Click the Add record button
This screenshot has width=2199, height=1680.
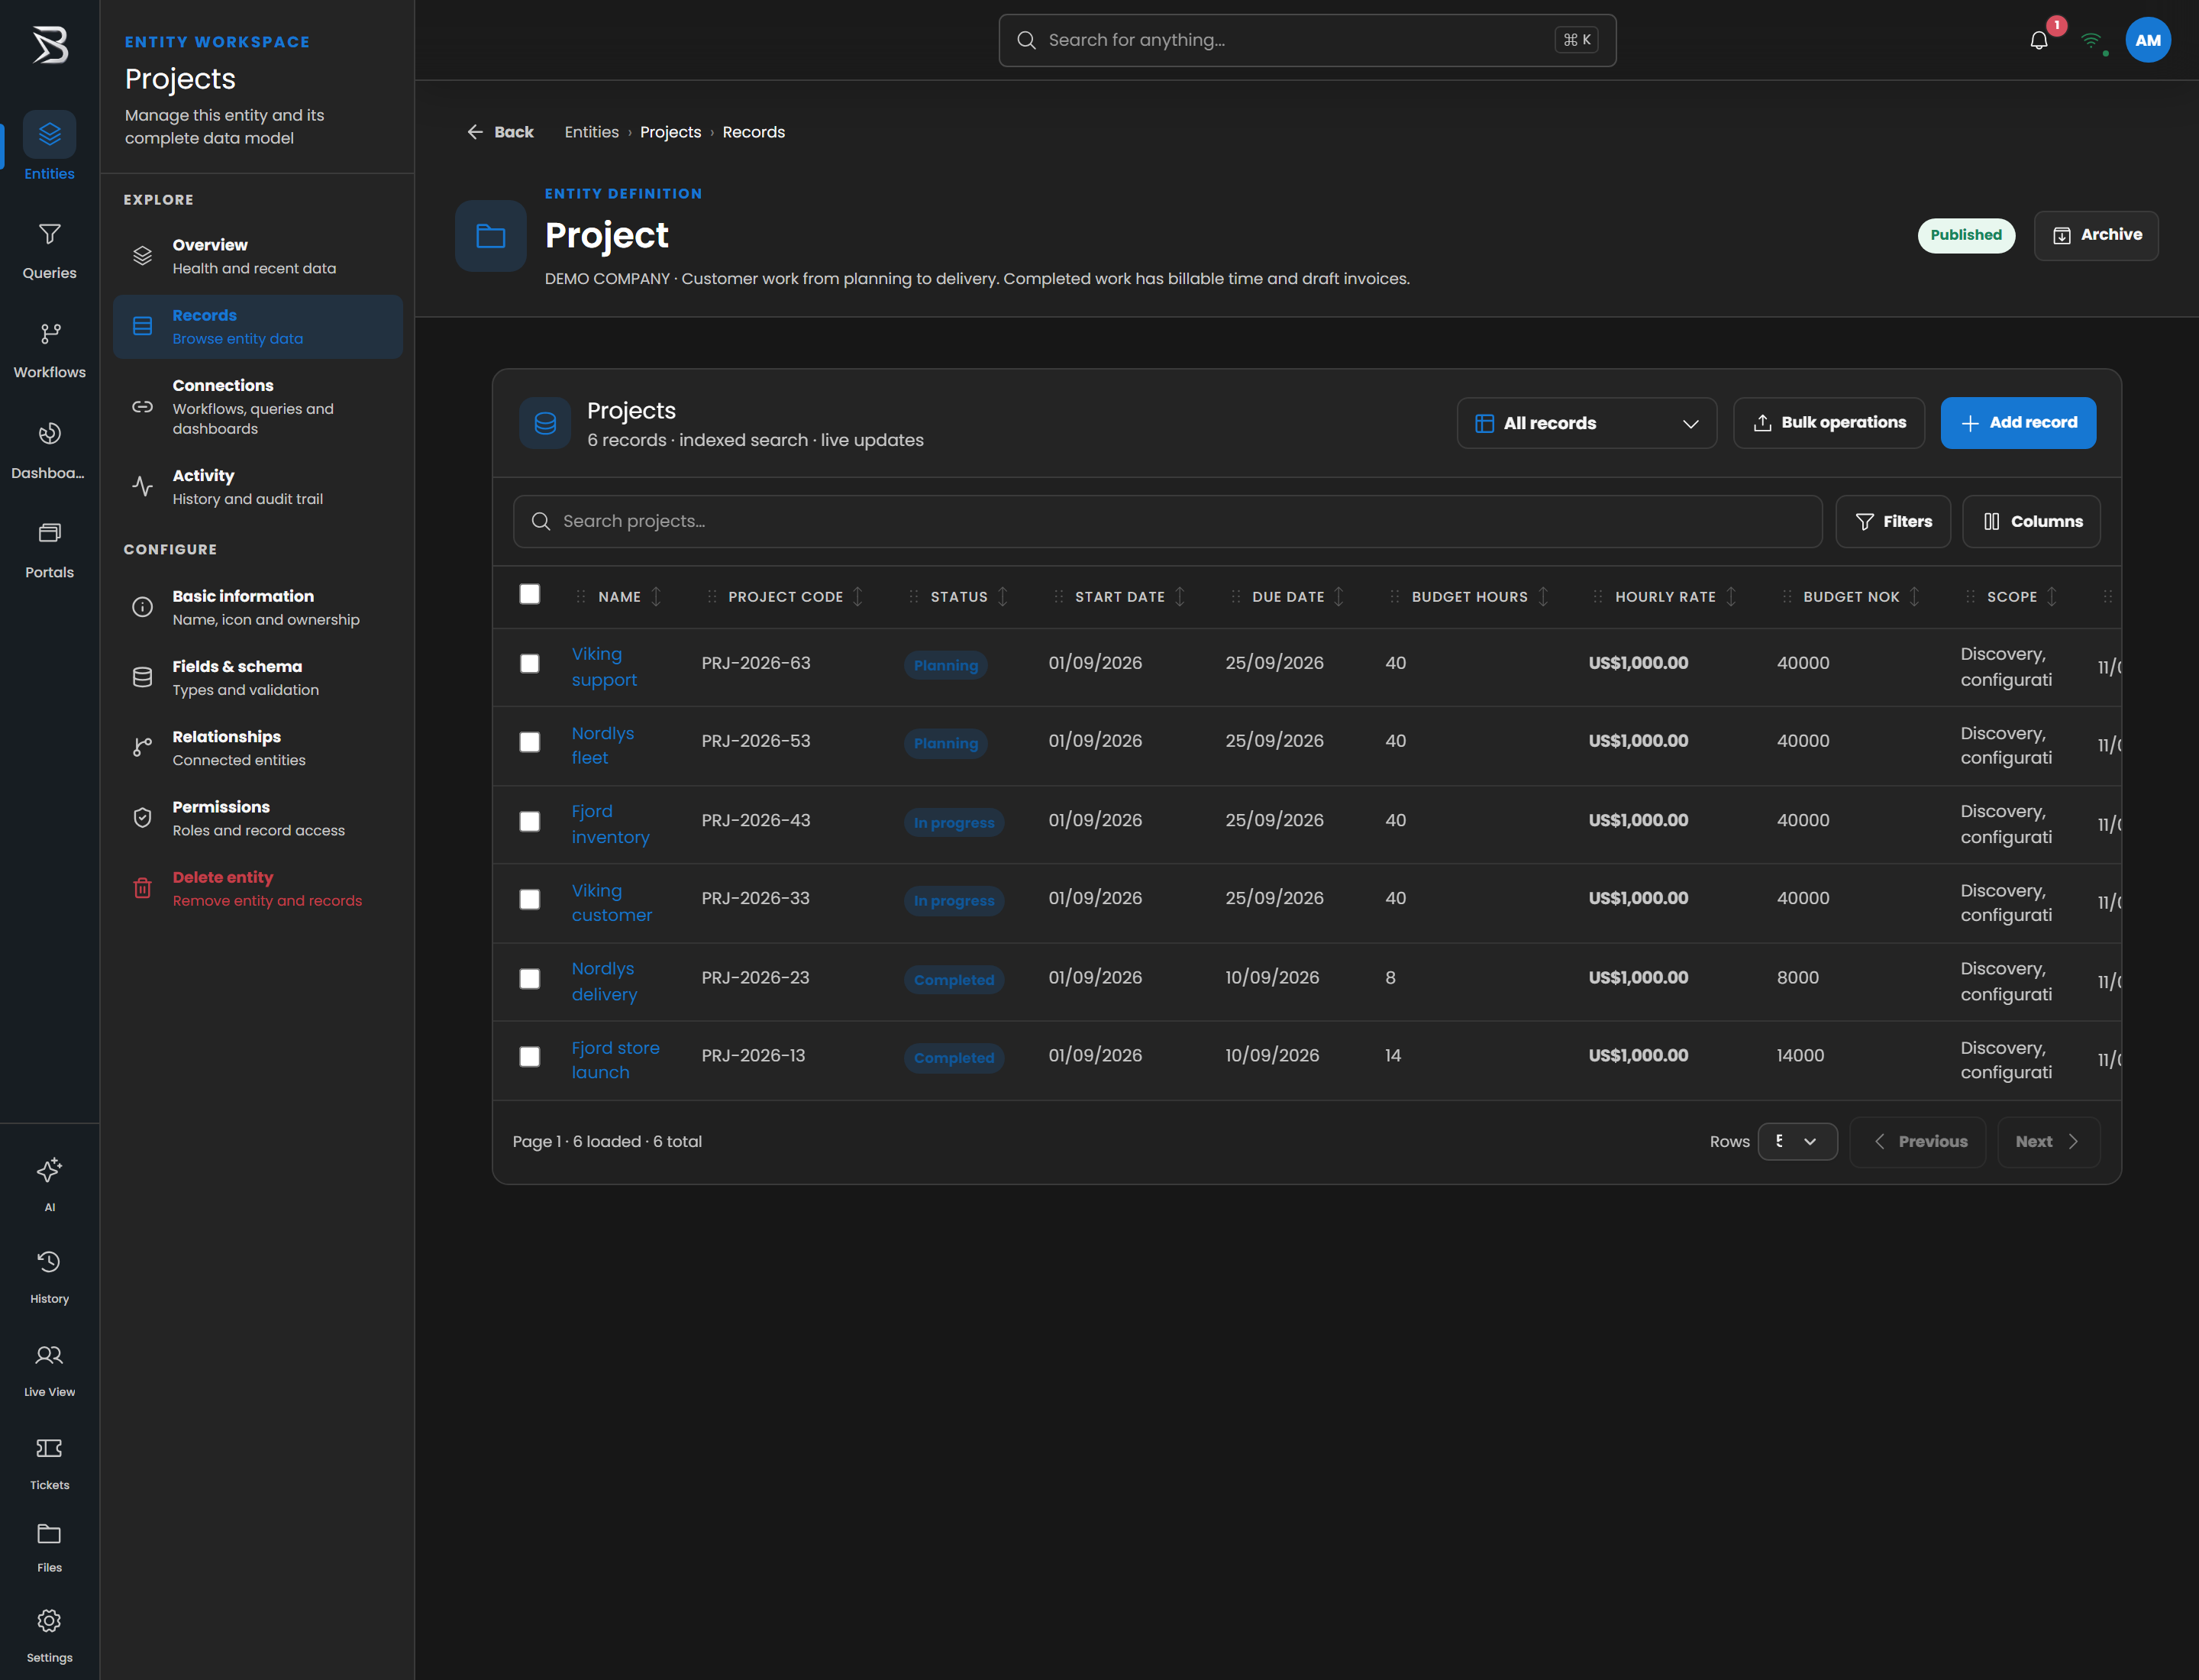(2018, 423)
